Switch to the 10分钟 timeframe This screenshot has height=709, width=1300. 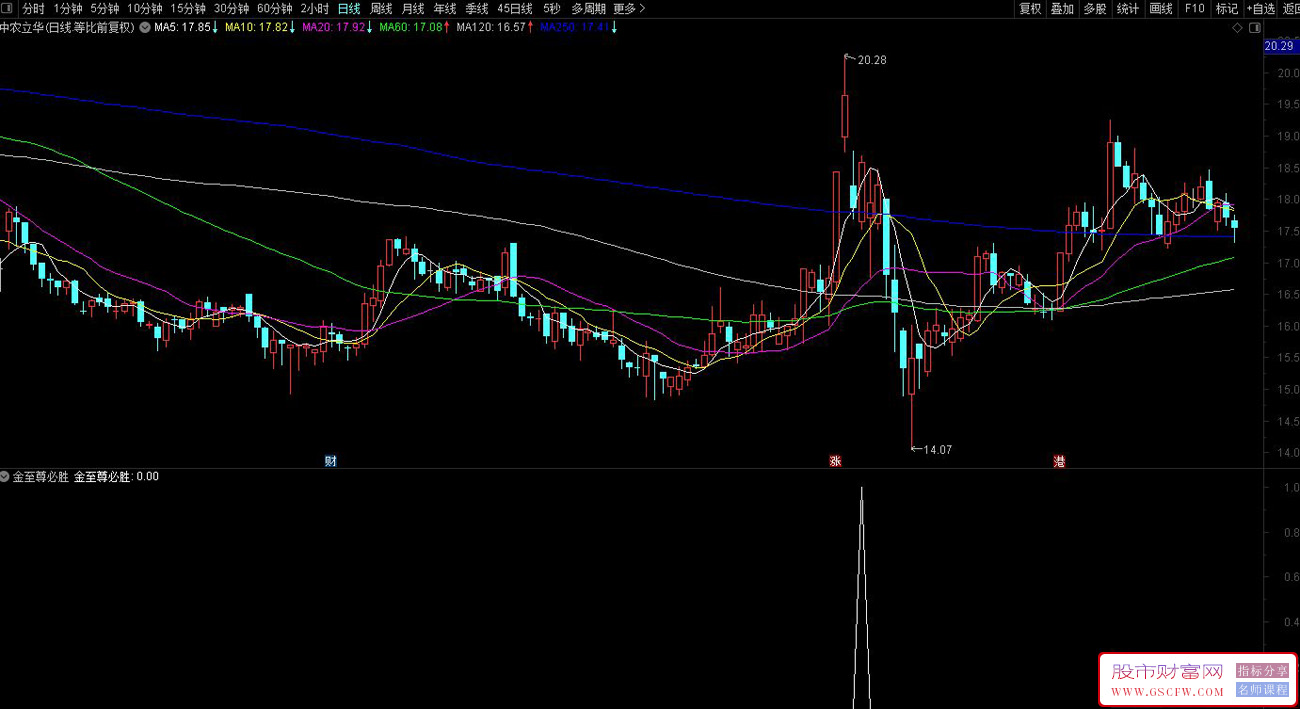coord(145,9)
